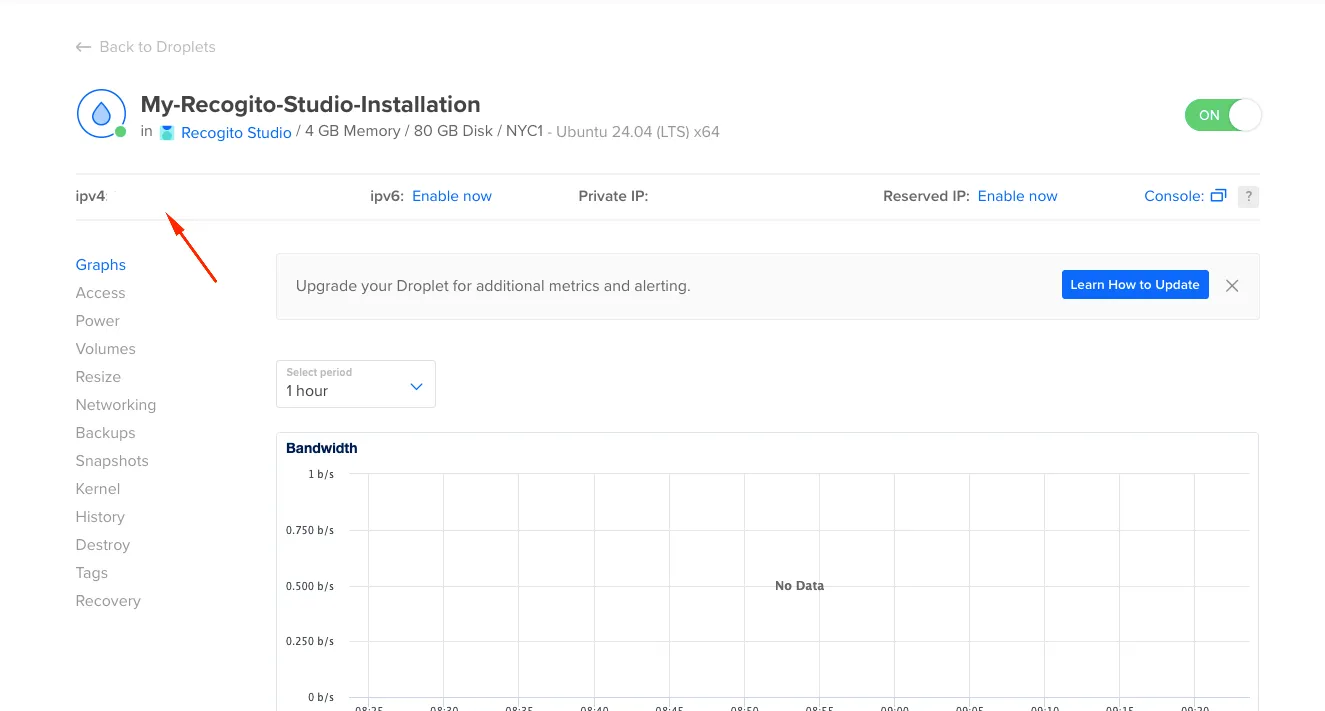
Task: Click the Bandwidth chart title
Action: click(x=322, y=448)
